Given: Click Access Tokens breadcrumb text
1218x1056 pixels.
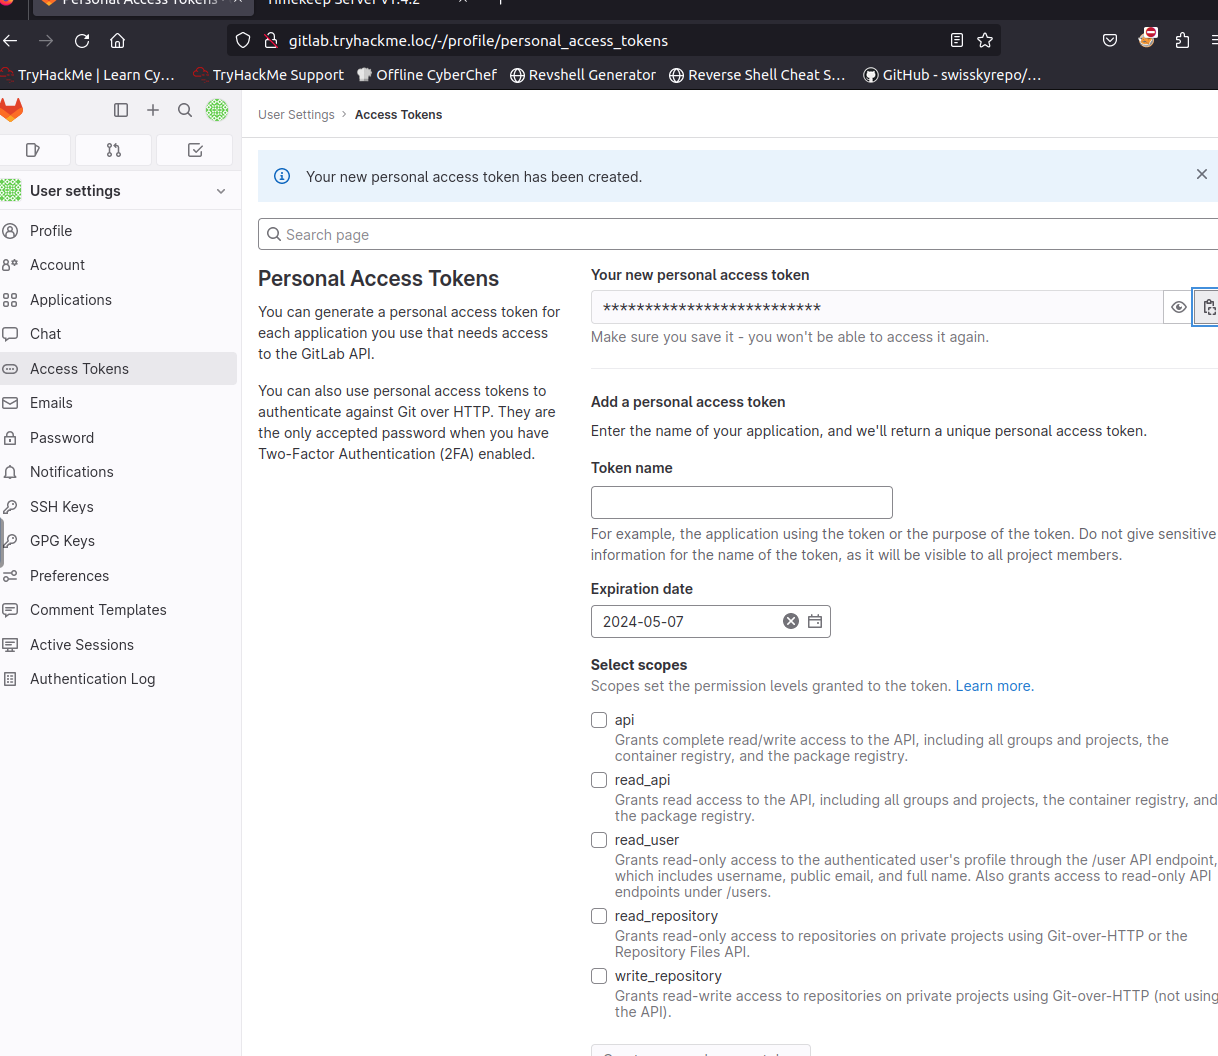Looking at the screenshot, I should (398, 115).
